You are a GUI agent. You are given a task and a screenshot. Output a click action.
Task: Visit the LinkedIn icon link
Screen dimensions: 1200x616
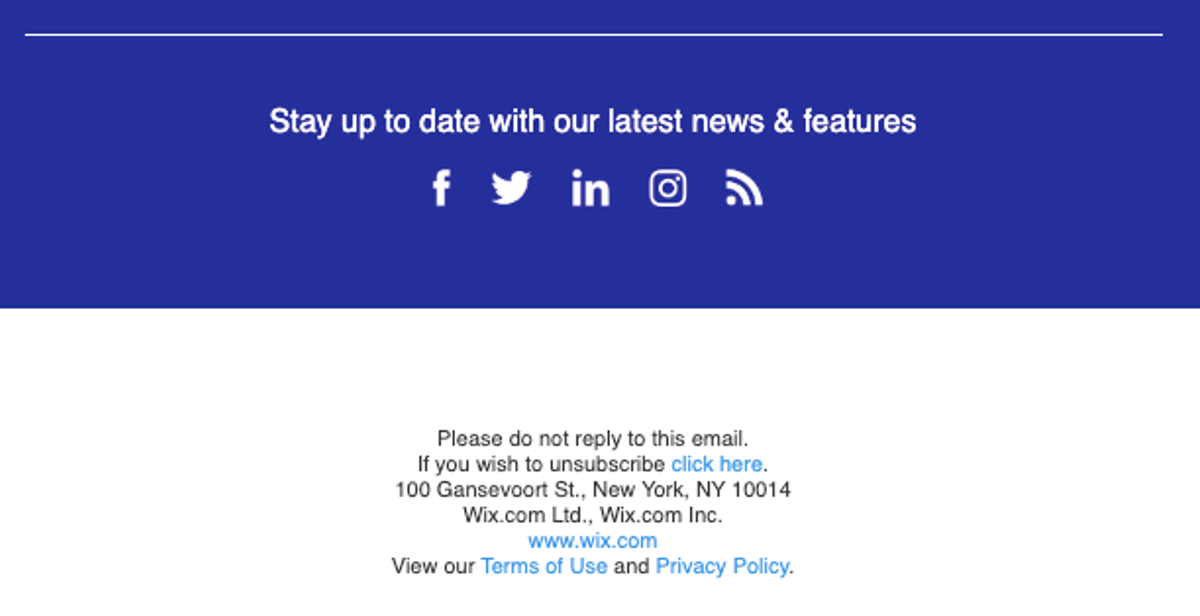click(590, 188)
